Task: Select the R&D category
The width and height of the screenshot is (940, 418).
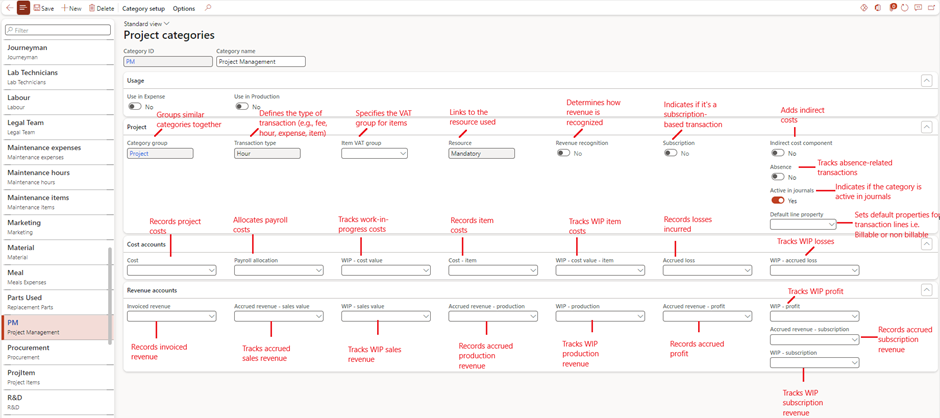Action: 57,402
